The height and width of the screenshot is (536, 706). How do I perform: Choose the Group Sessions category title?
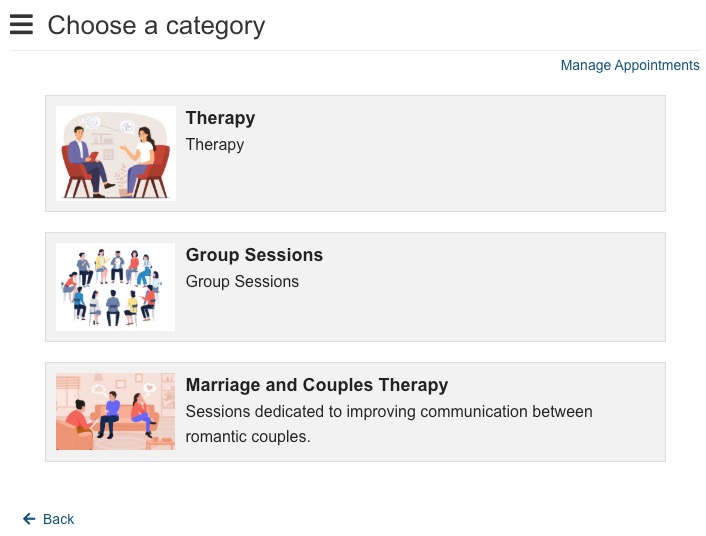click(x=254, y=255)
